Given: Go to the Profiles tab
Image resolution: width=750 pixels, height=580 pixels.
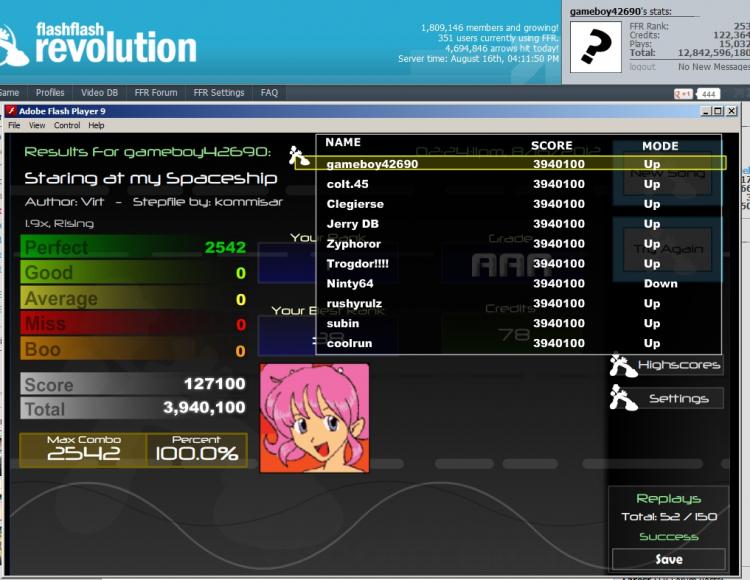Looking at the screenshot, I should (50, 93).
